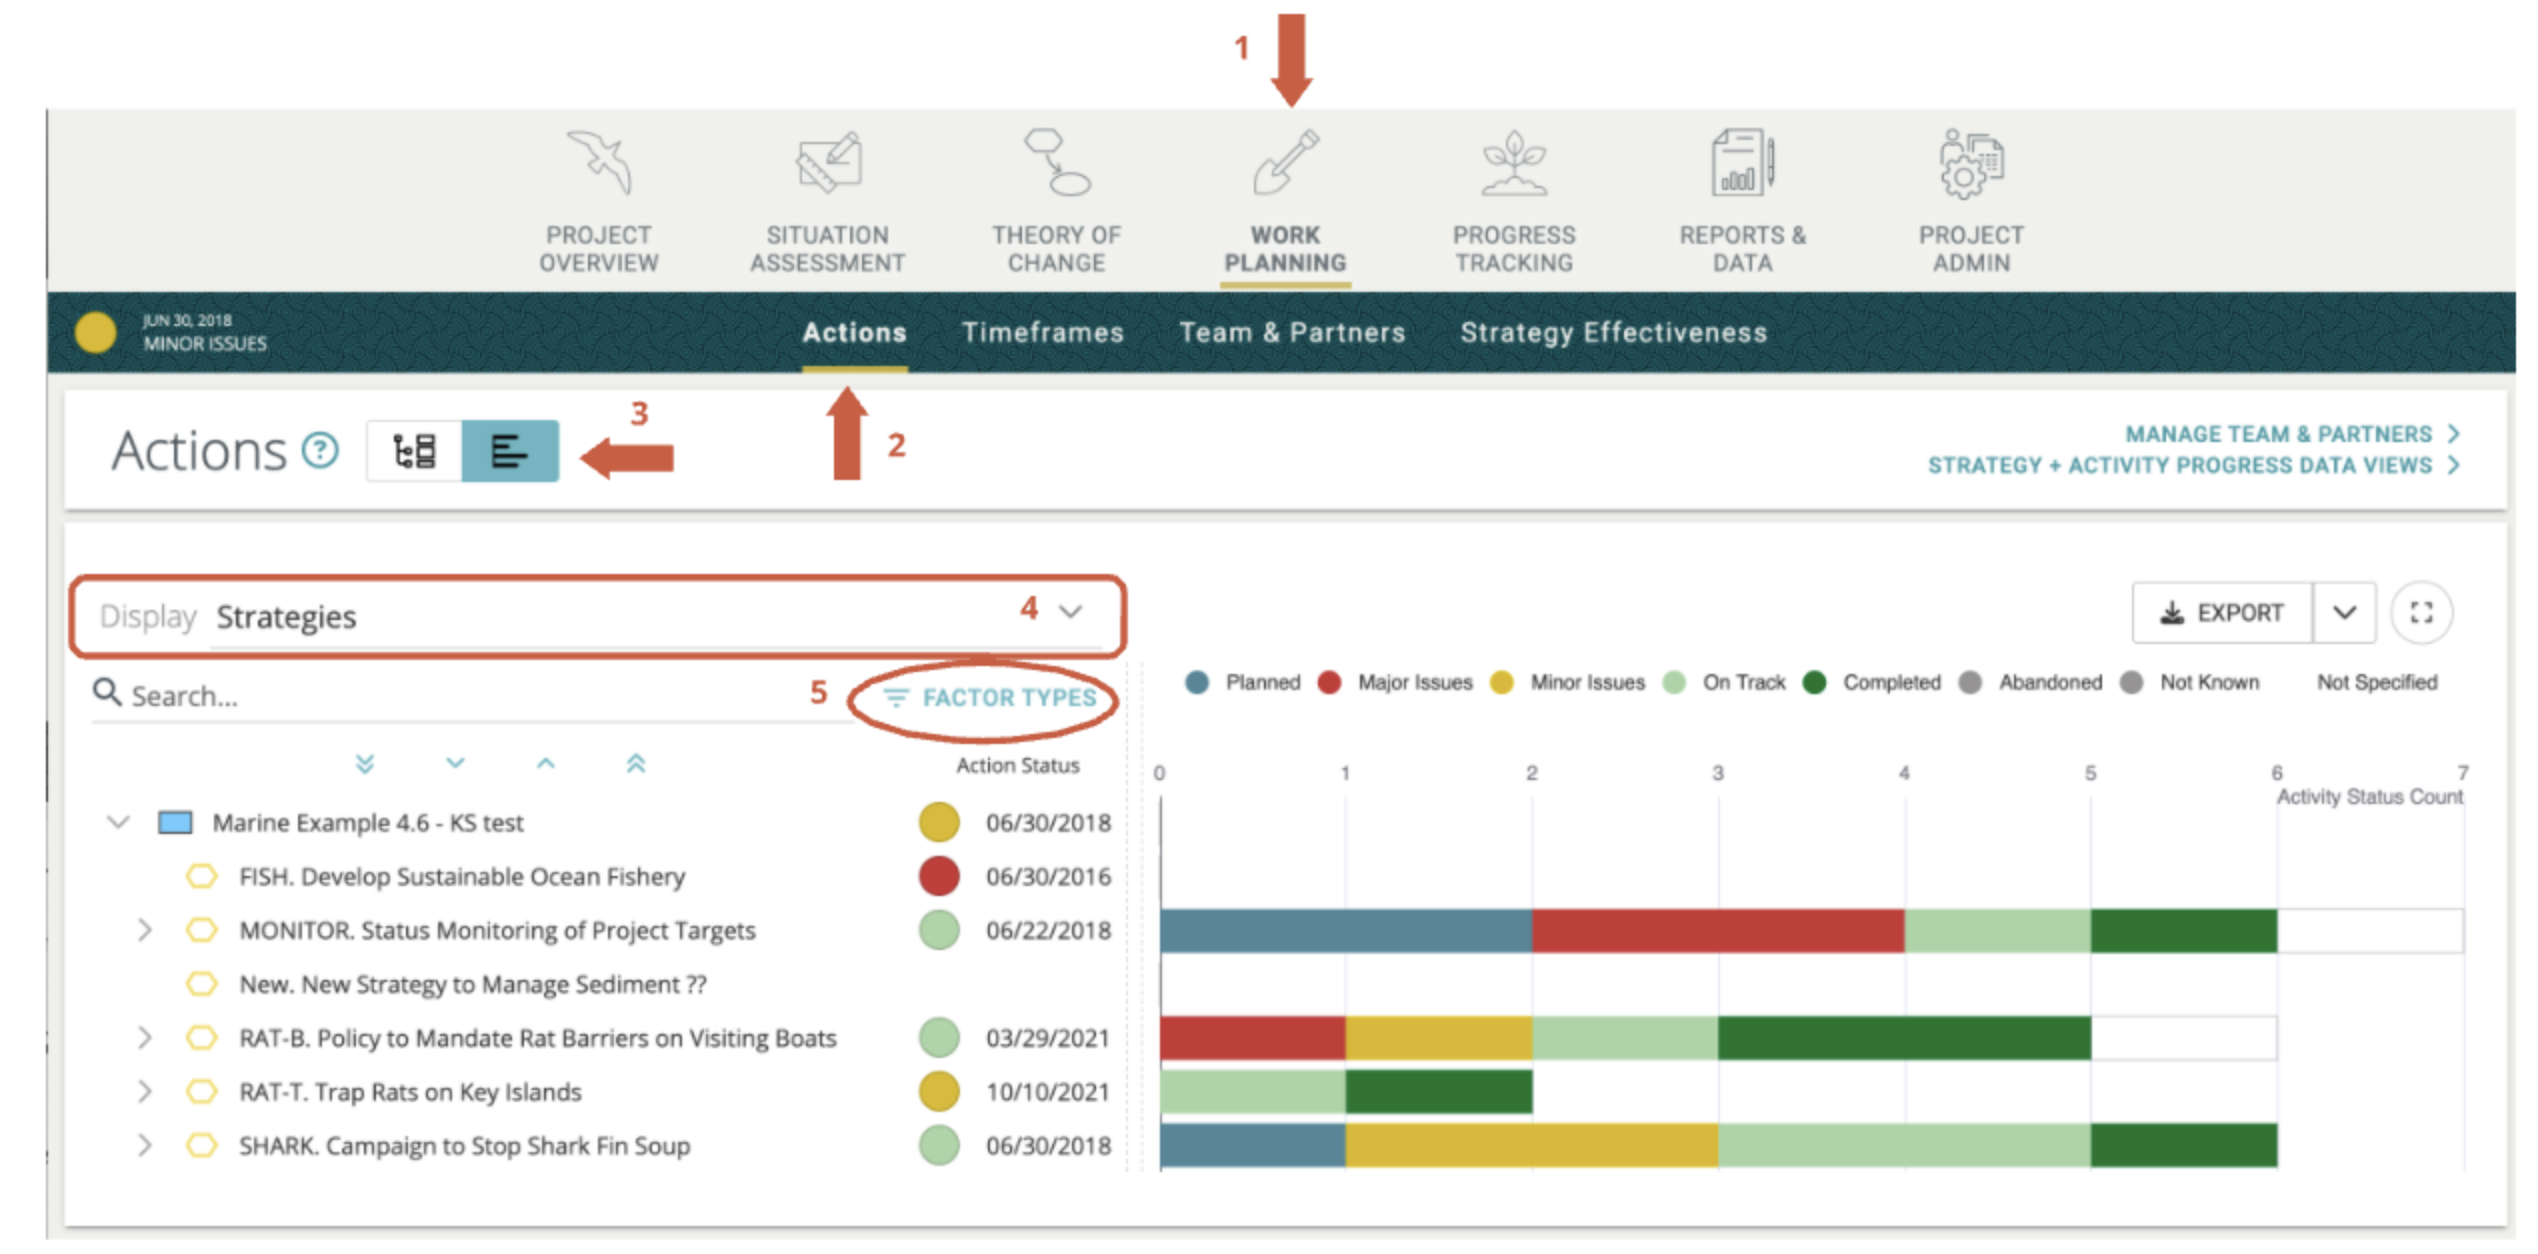Screen dimensions: 2538x1254
Task: Click the Export button
Action: (2221, 613)
